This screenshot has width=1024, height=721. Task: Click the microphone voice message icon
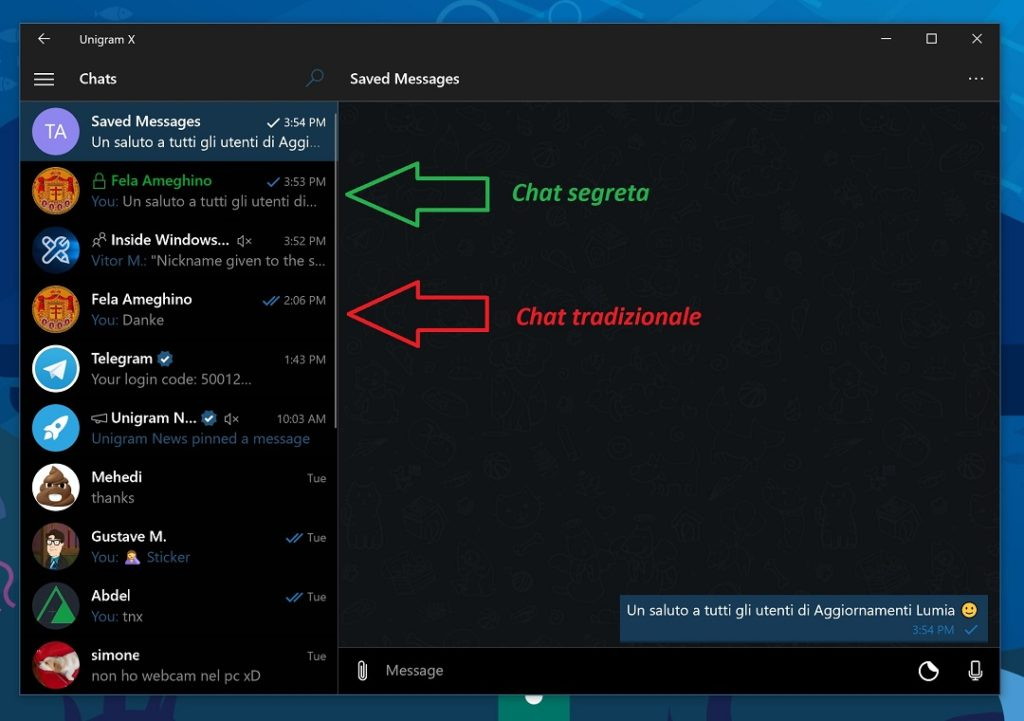point(975,671)
